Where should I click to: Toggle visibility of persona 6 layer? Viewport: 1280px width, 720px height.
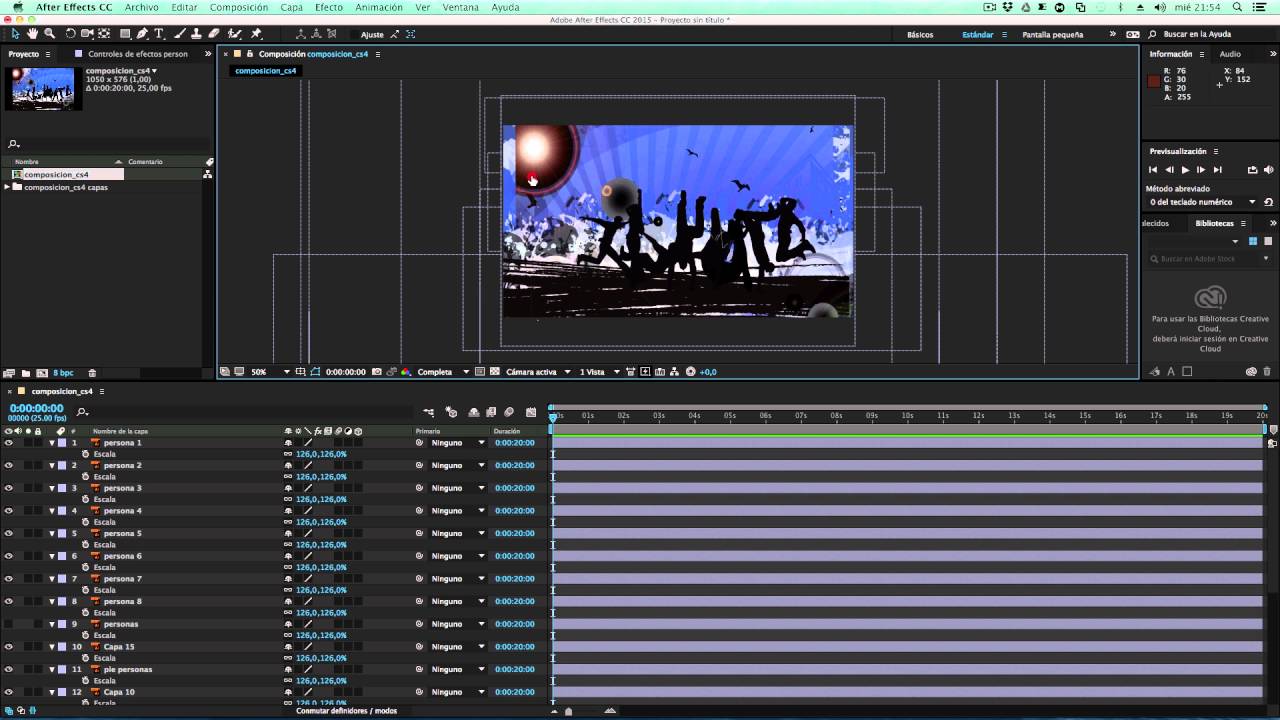click(x=8, y=556)
